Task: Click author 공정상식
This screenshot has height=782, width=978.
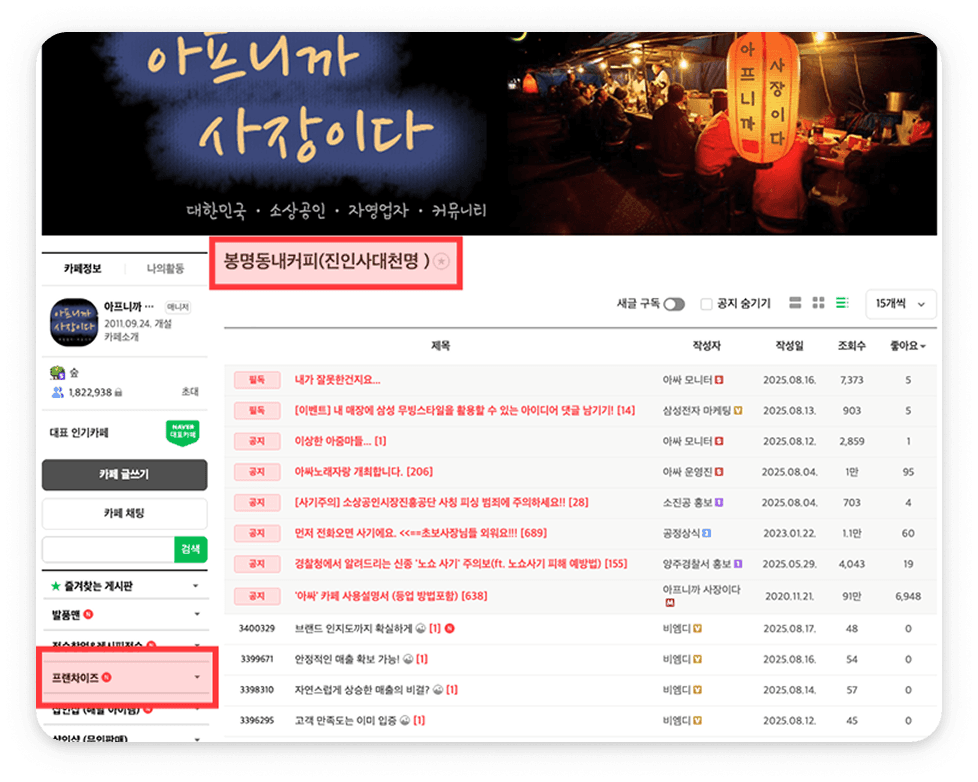Action: pos(682,533)
